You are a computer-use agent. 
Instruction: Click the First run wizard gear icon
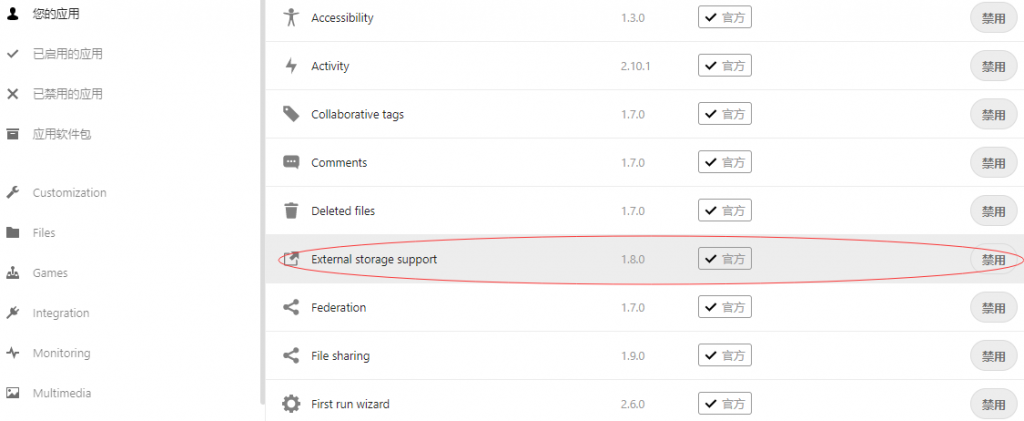291,404
